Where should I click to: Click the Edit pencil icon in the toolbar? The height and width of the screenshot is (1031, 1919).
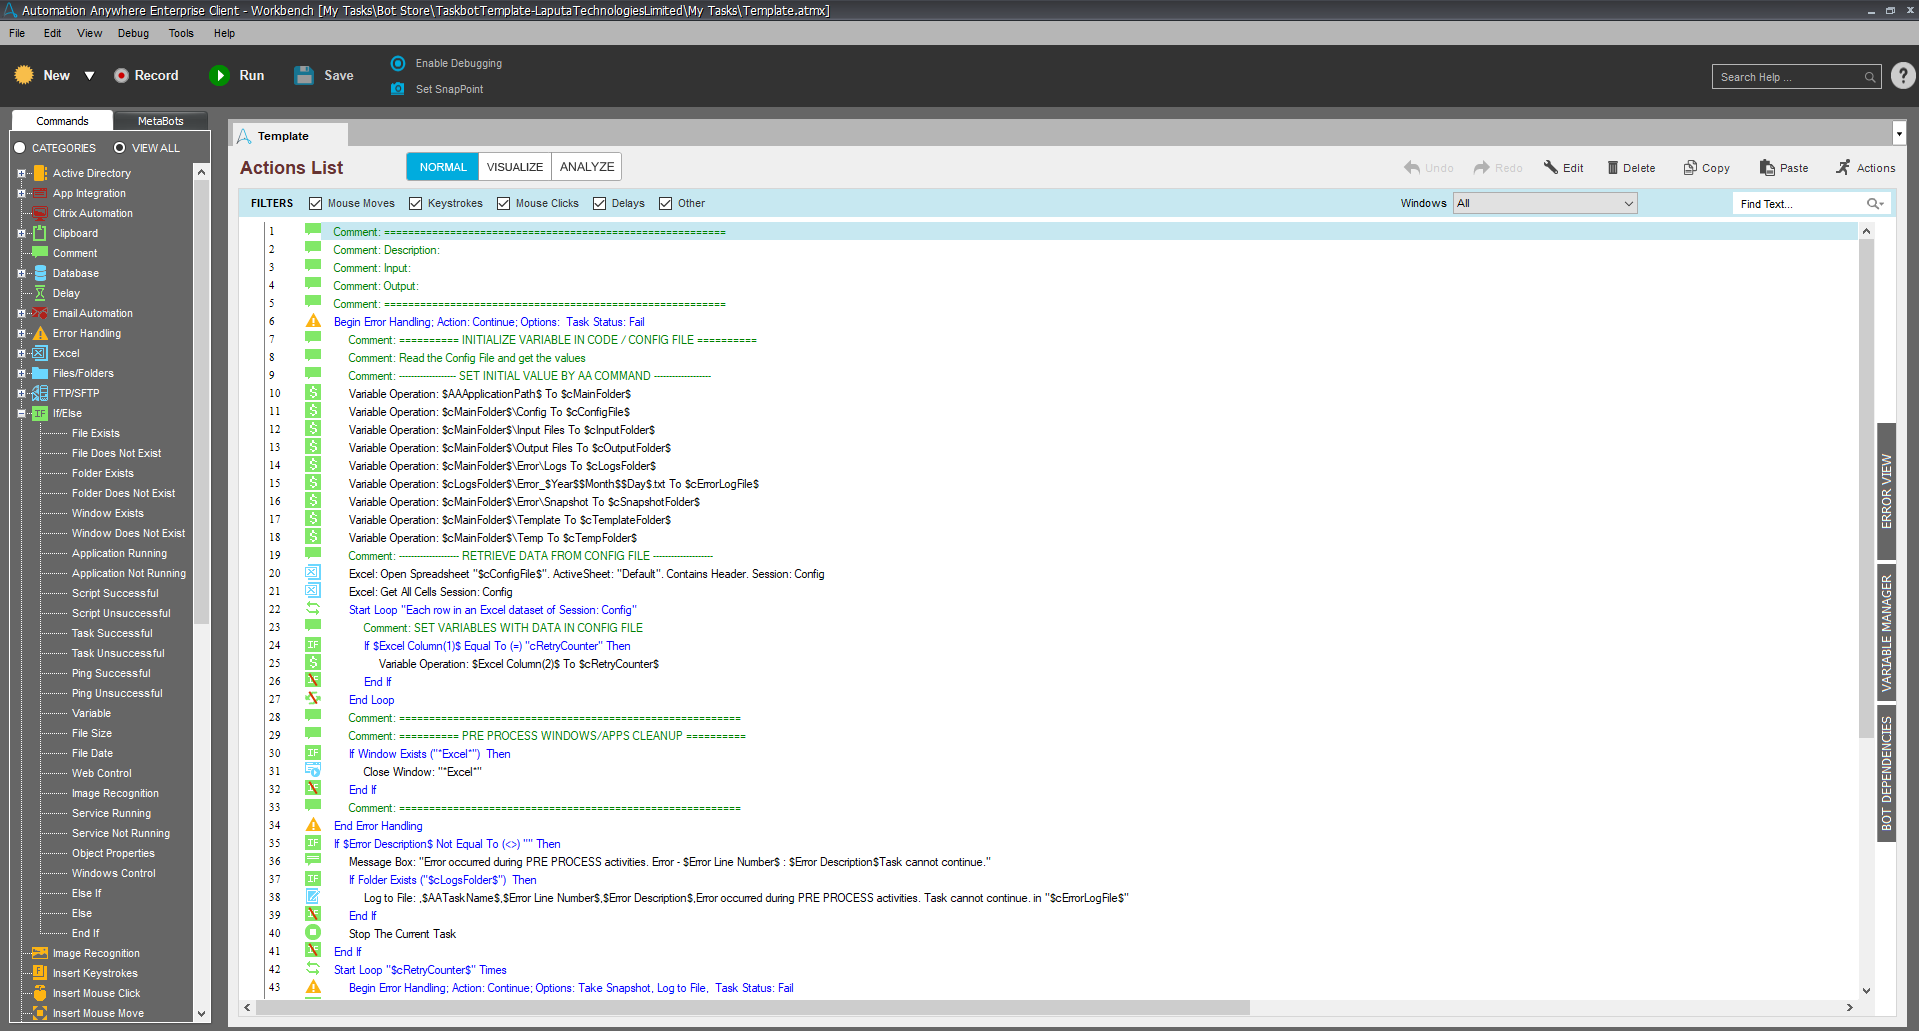(1550, 168)
